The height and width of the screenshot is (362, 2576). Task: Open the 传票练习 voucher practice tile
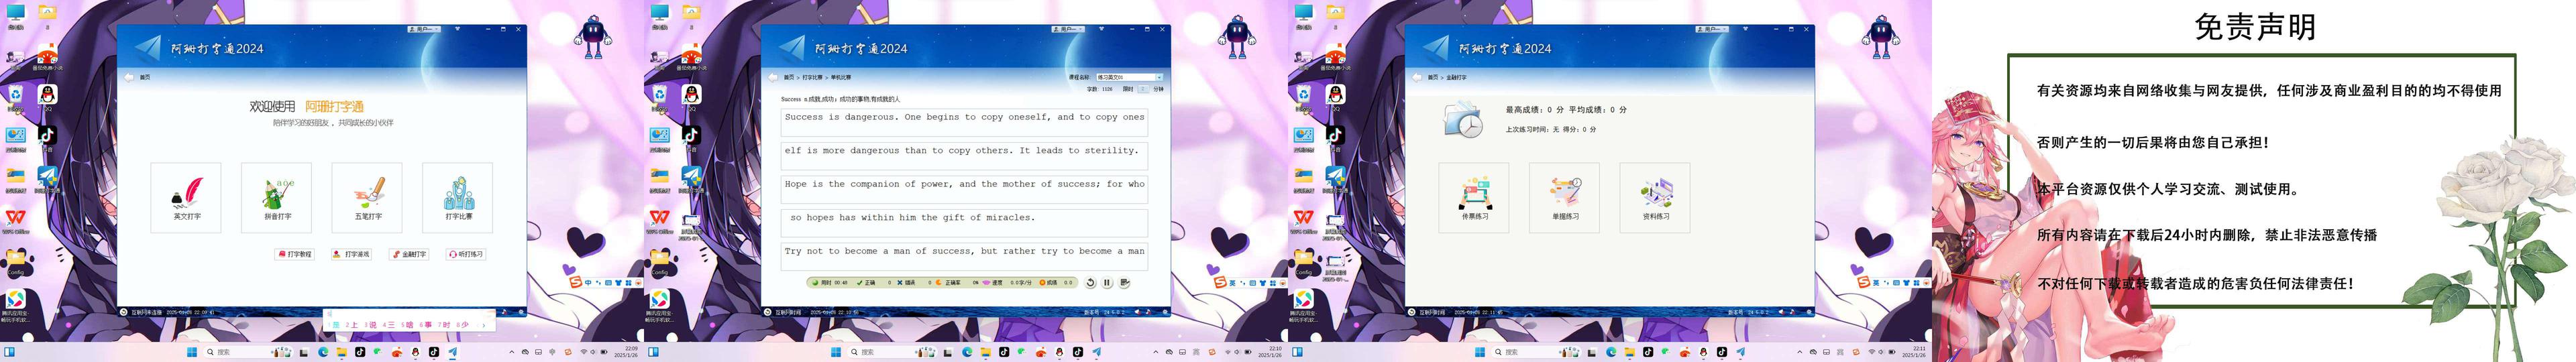1474,197
